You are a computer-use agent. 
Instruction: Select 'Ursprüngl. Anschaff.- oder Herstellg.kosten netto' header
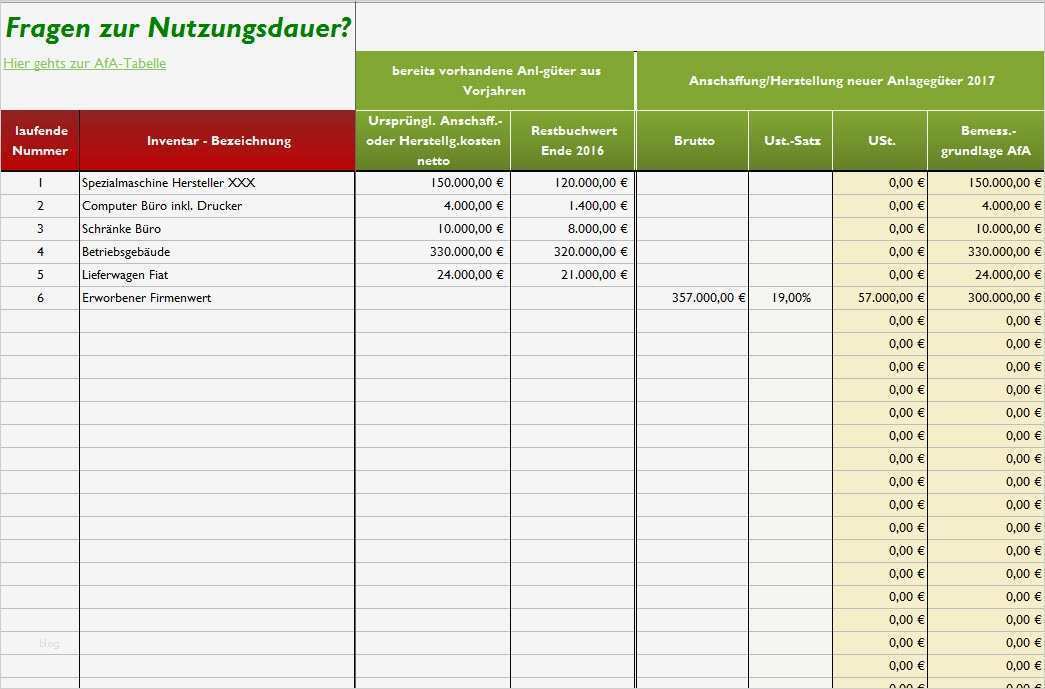point(433,141)
